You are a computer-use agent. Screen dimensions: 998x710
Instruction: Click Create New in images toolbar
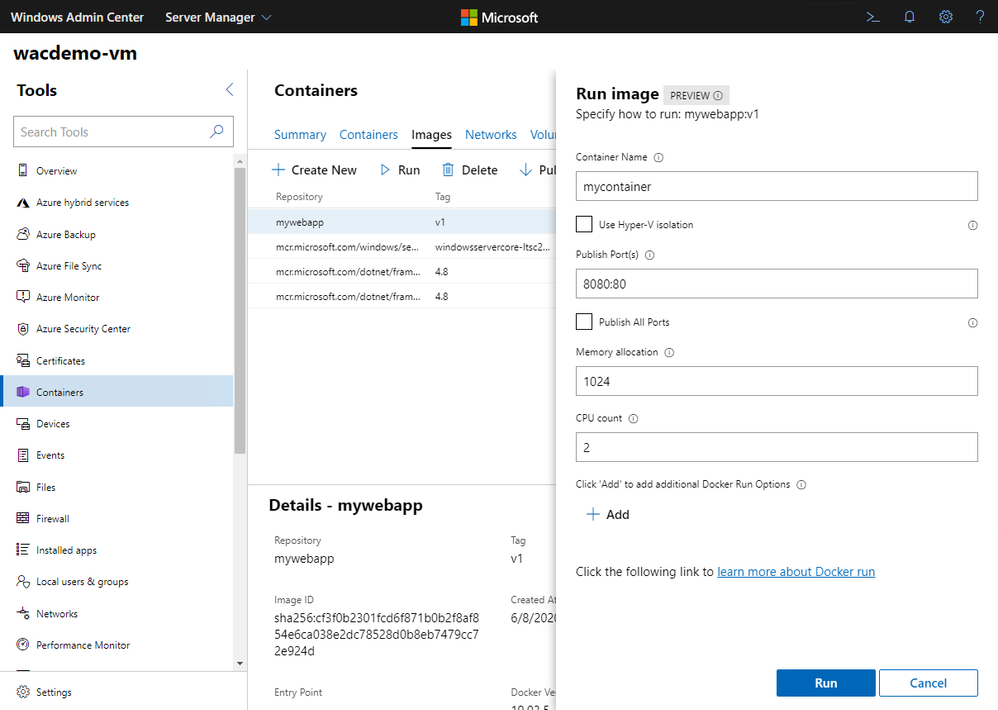314,170
